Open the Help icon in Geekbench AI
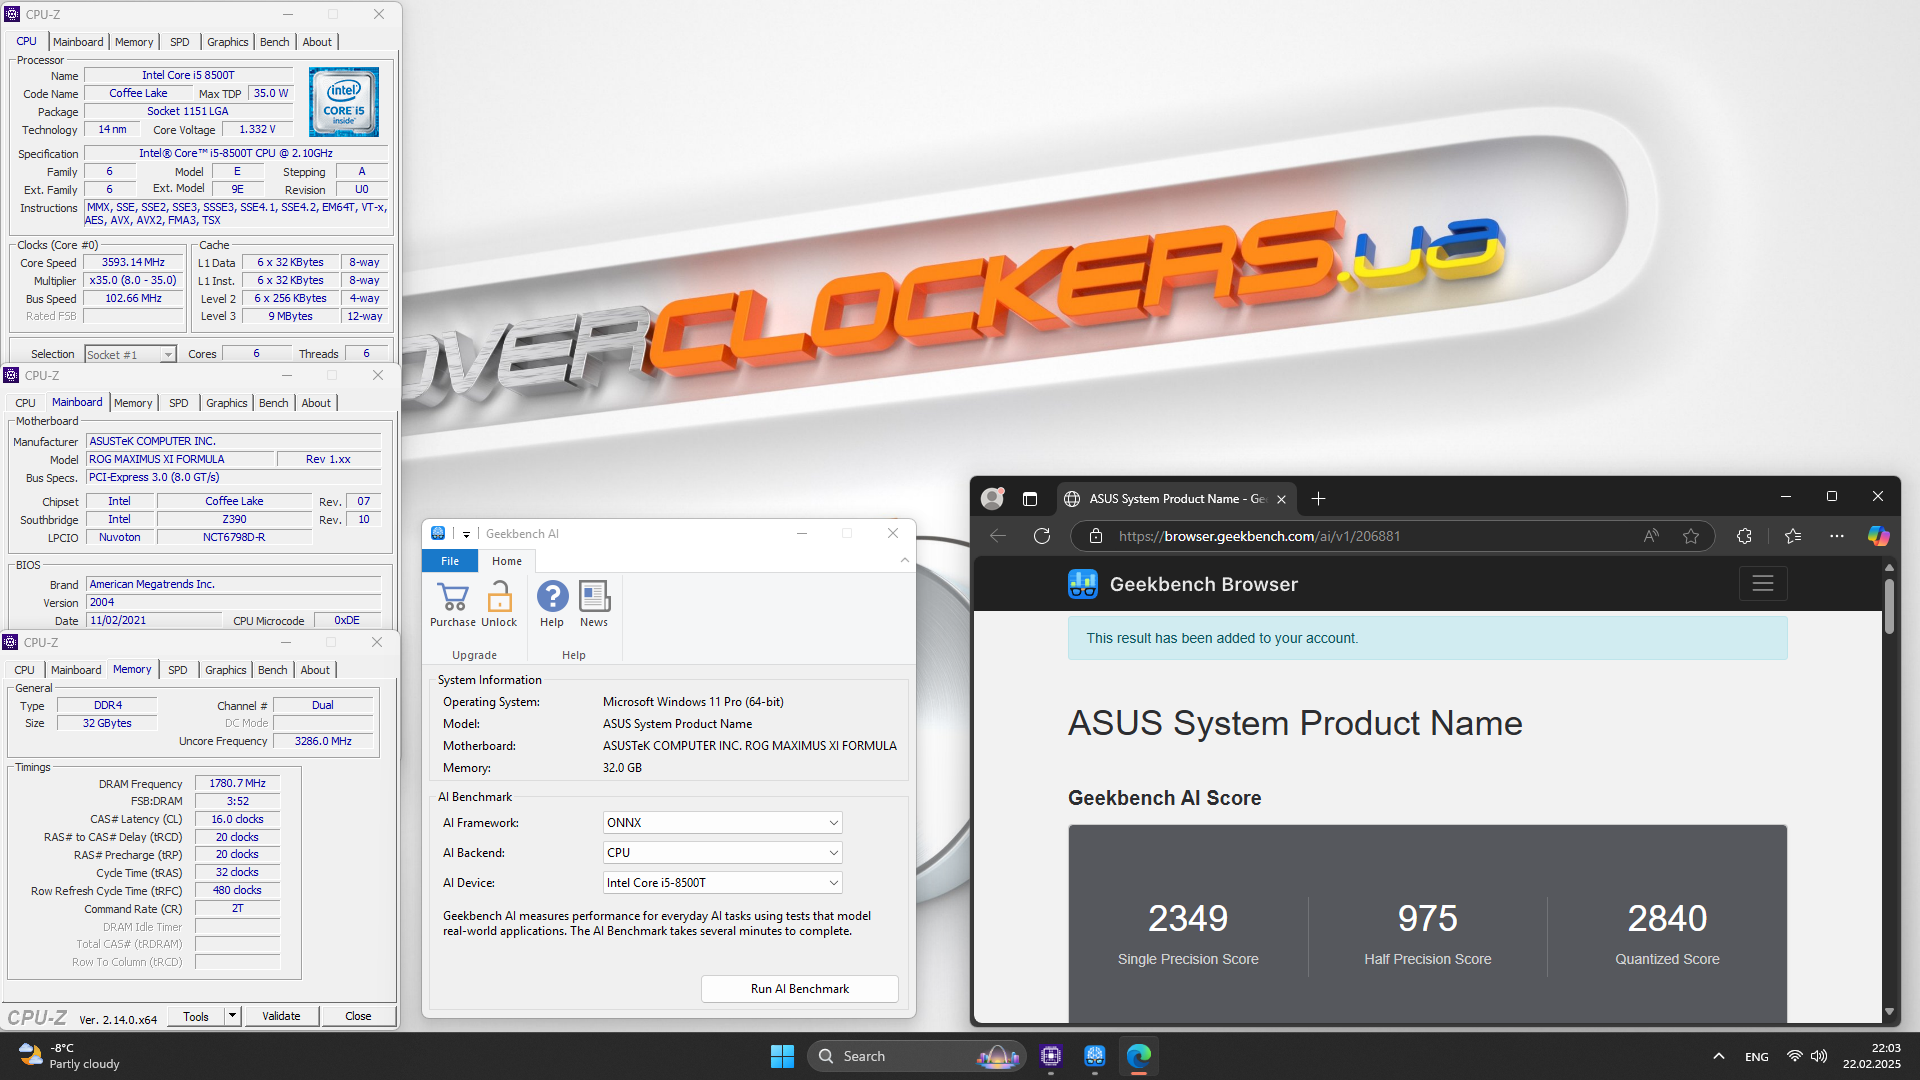 pyautogui.click(x=552, y=597)
